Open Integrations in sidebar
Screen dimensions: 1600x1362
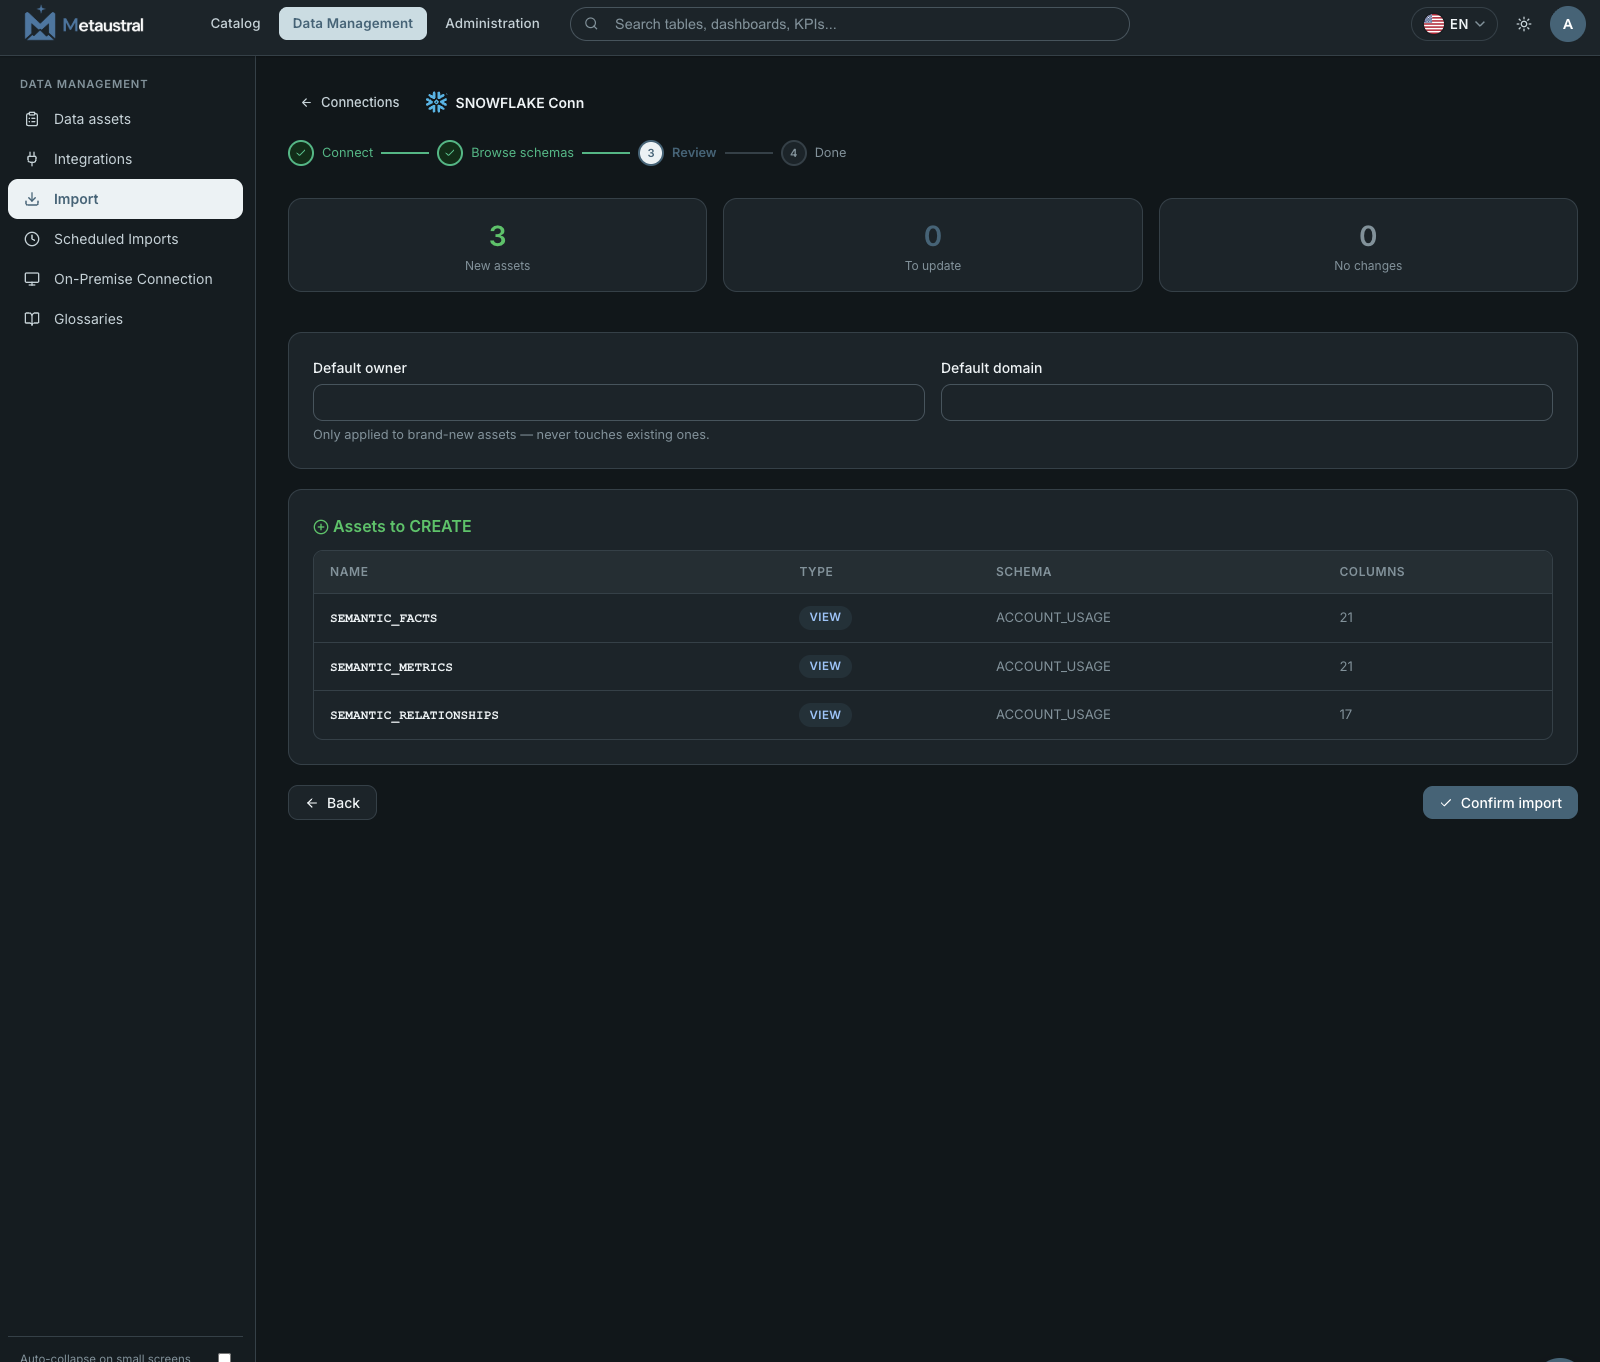(125, 159)
